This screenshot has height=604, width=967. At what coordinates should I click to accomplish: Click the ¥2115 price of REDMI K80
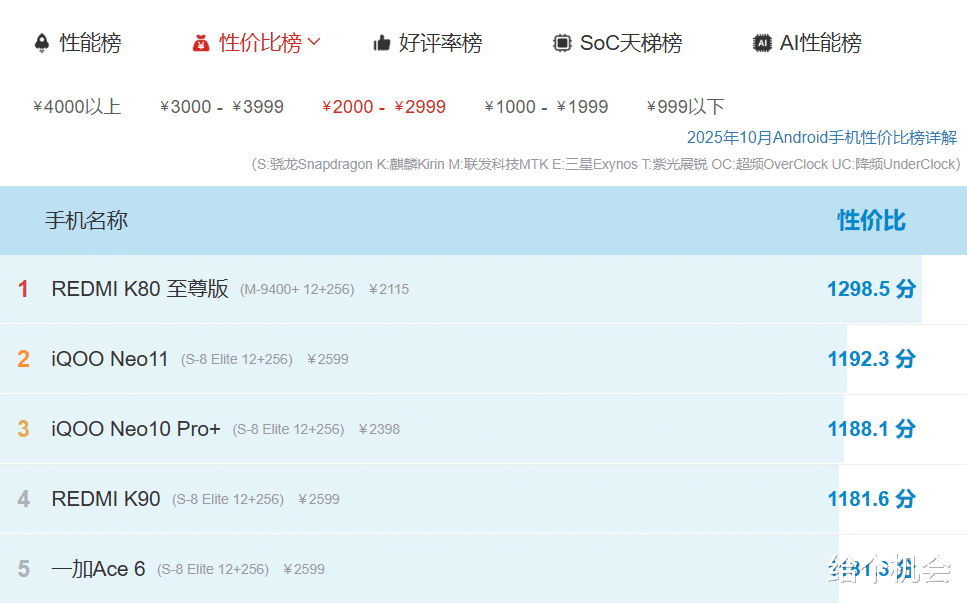click(389, 289)
